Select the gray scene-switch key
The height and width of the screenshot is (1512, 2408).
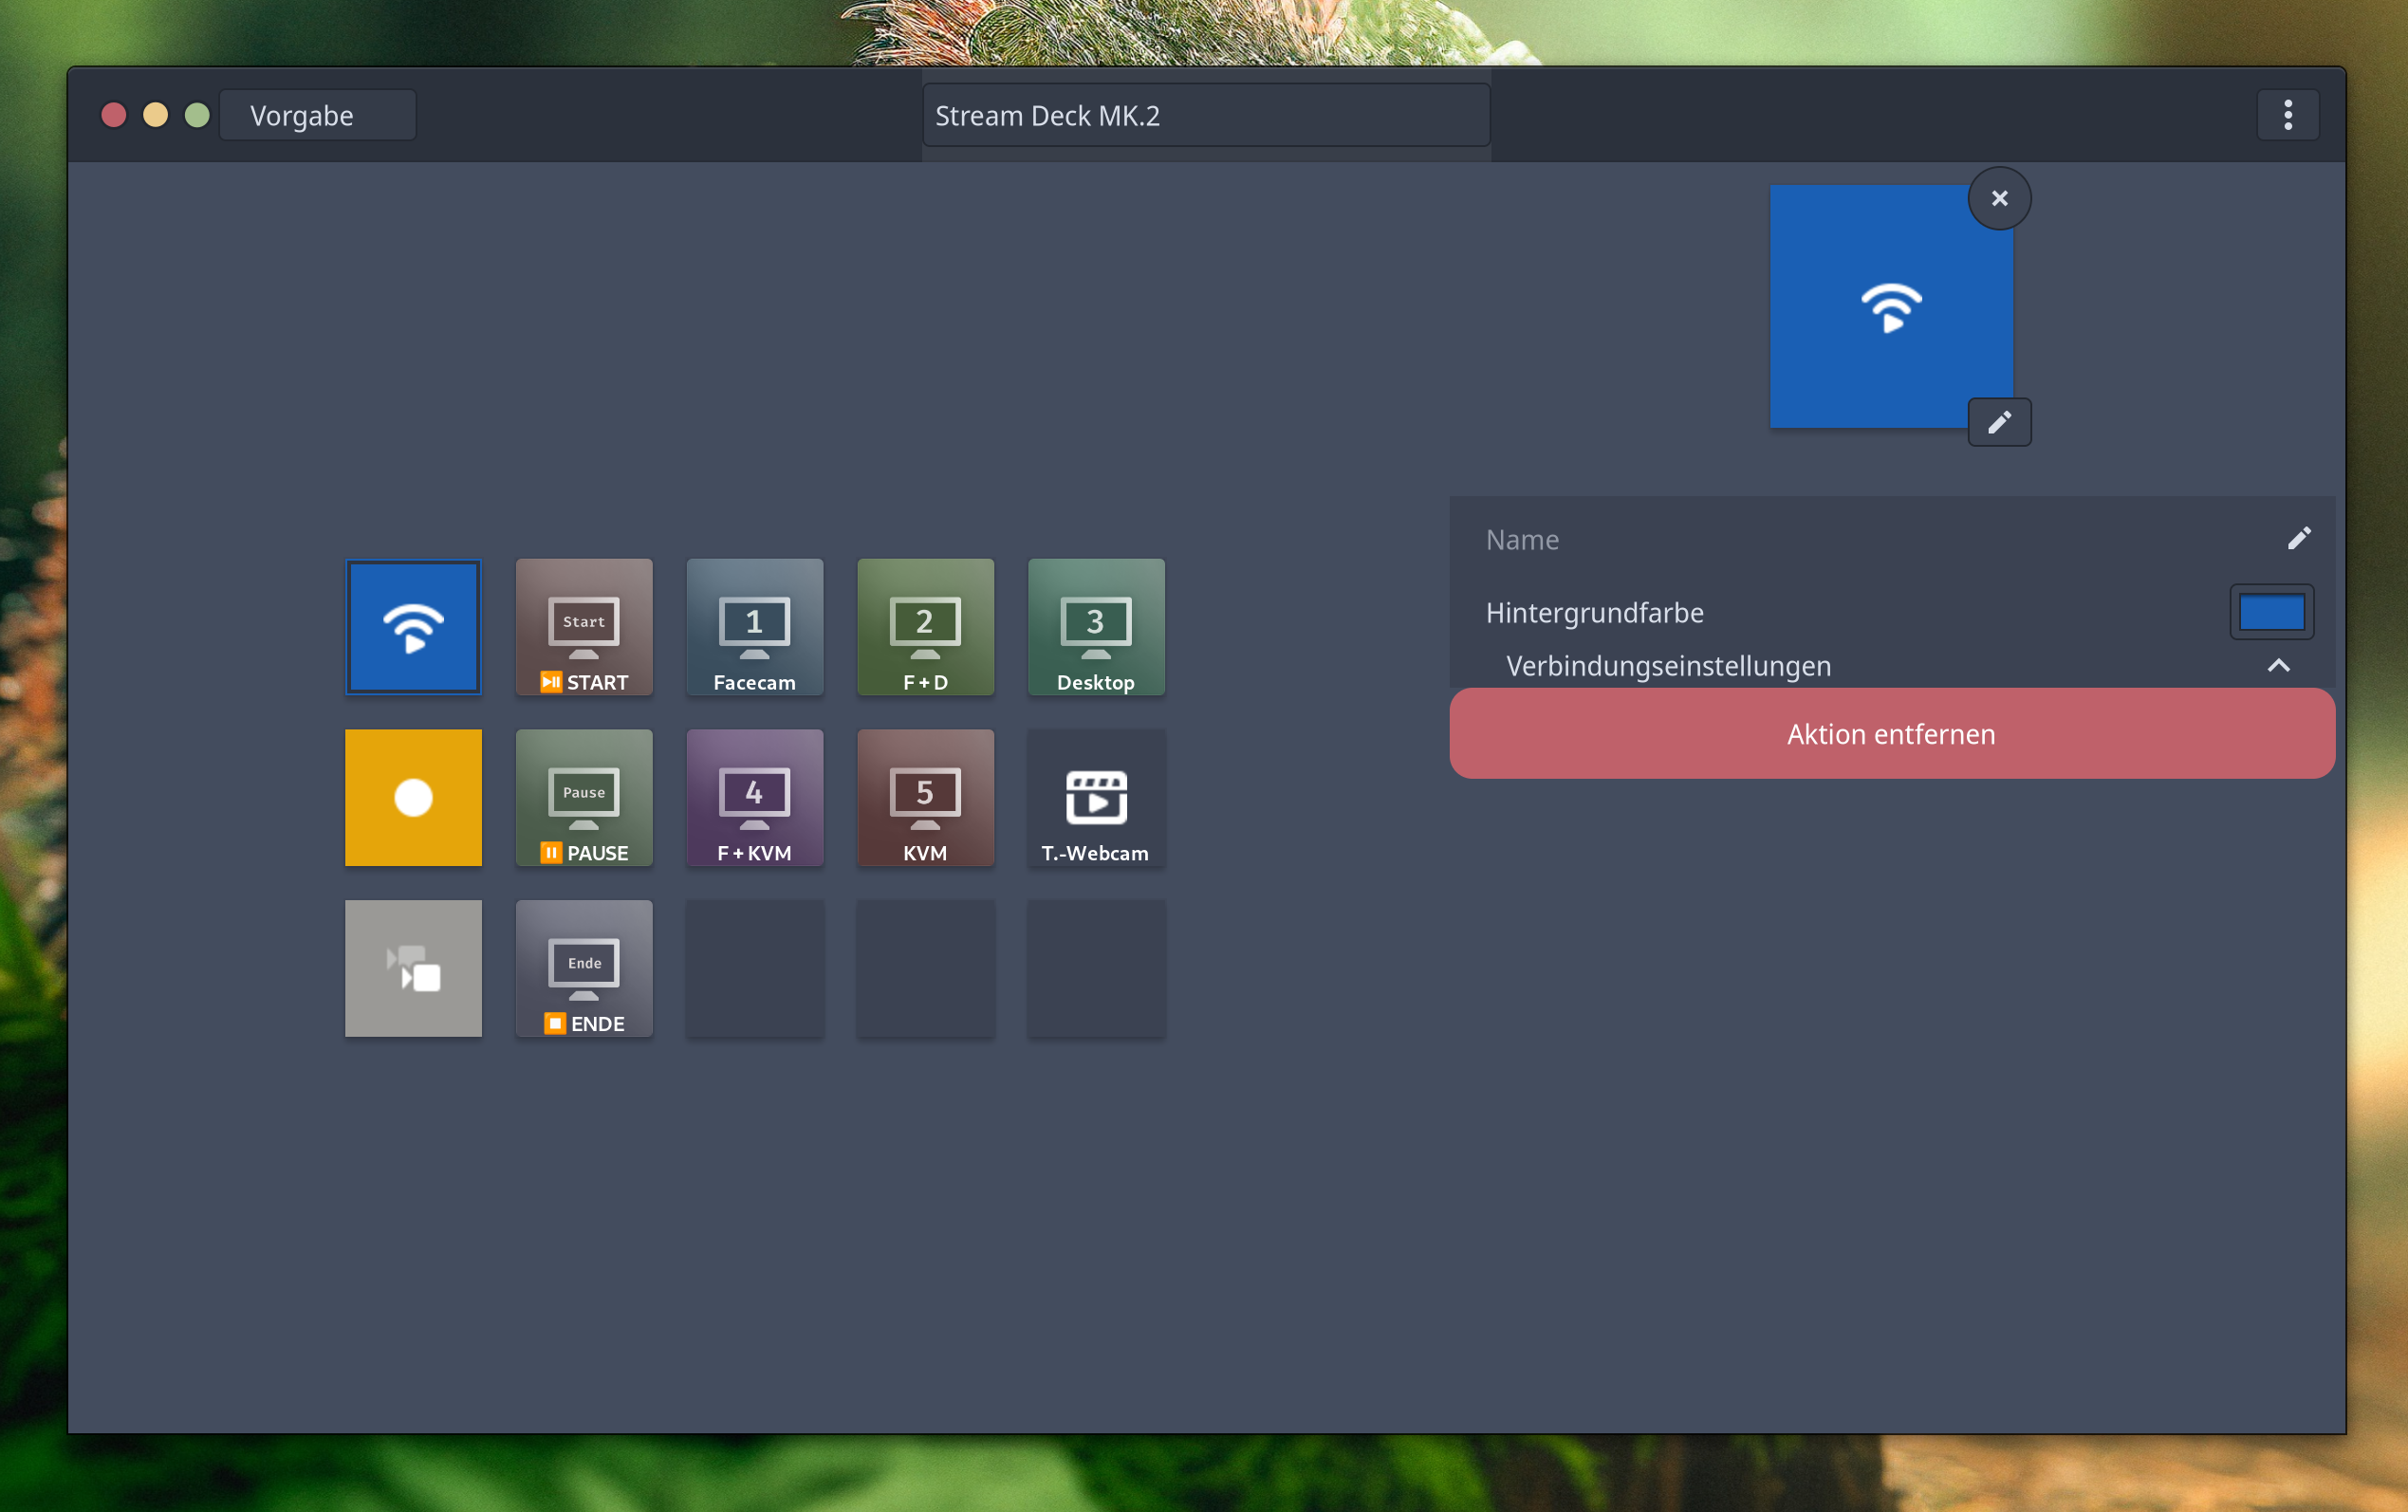(x=413, y=968)
